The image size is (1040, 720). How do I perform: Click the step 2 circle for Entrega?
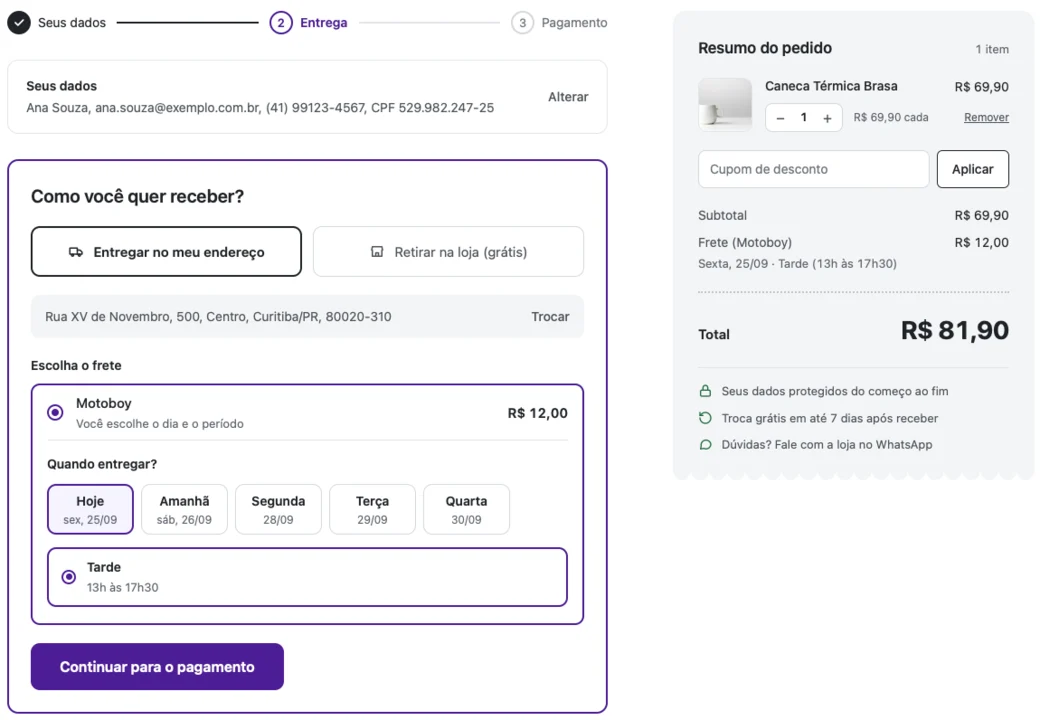[x=281, y=23]
